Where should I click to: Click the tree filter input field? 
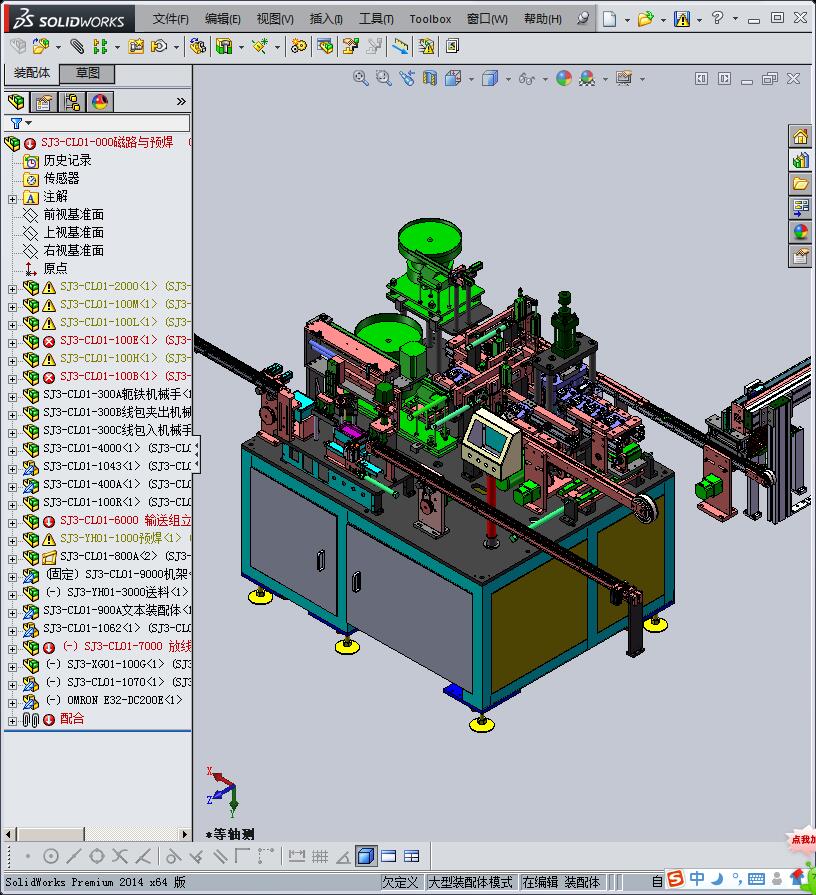point(98,123)
